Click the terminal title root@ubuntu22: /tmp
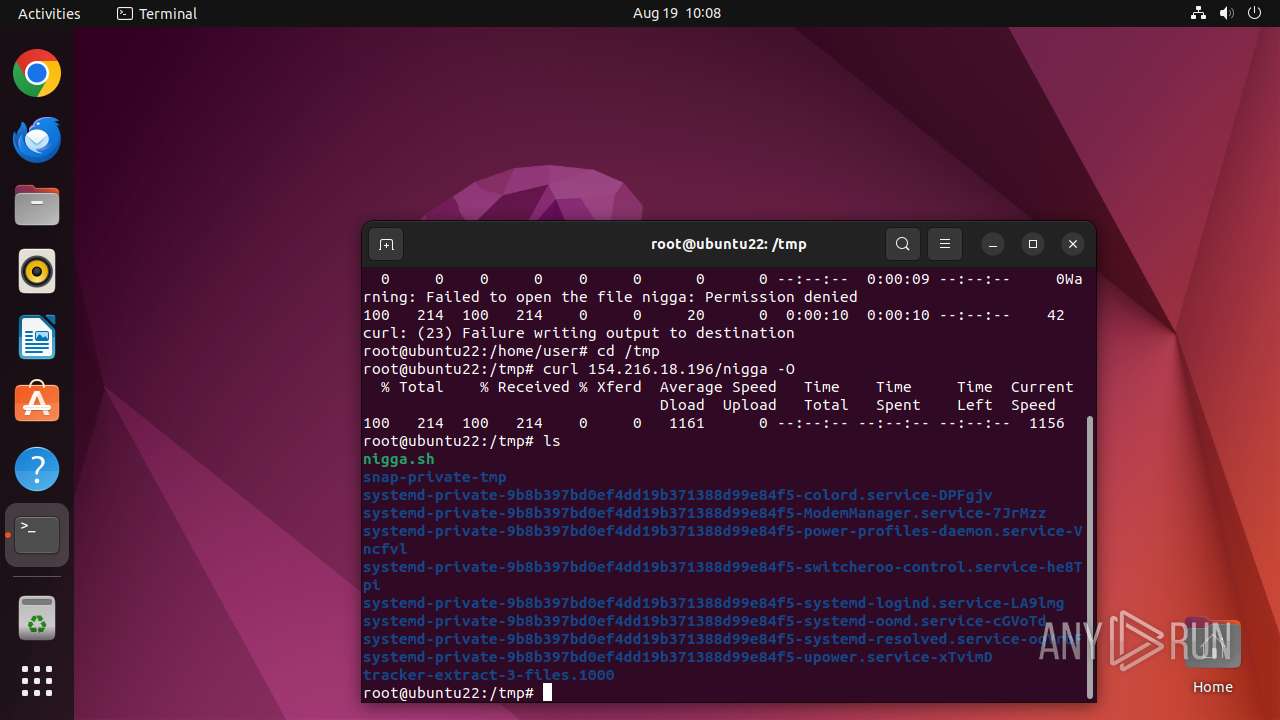Image resolution: width=1280 pixels, height=720 pixels. pos(728,244)
